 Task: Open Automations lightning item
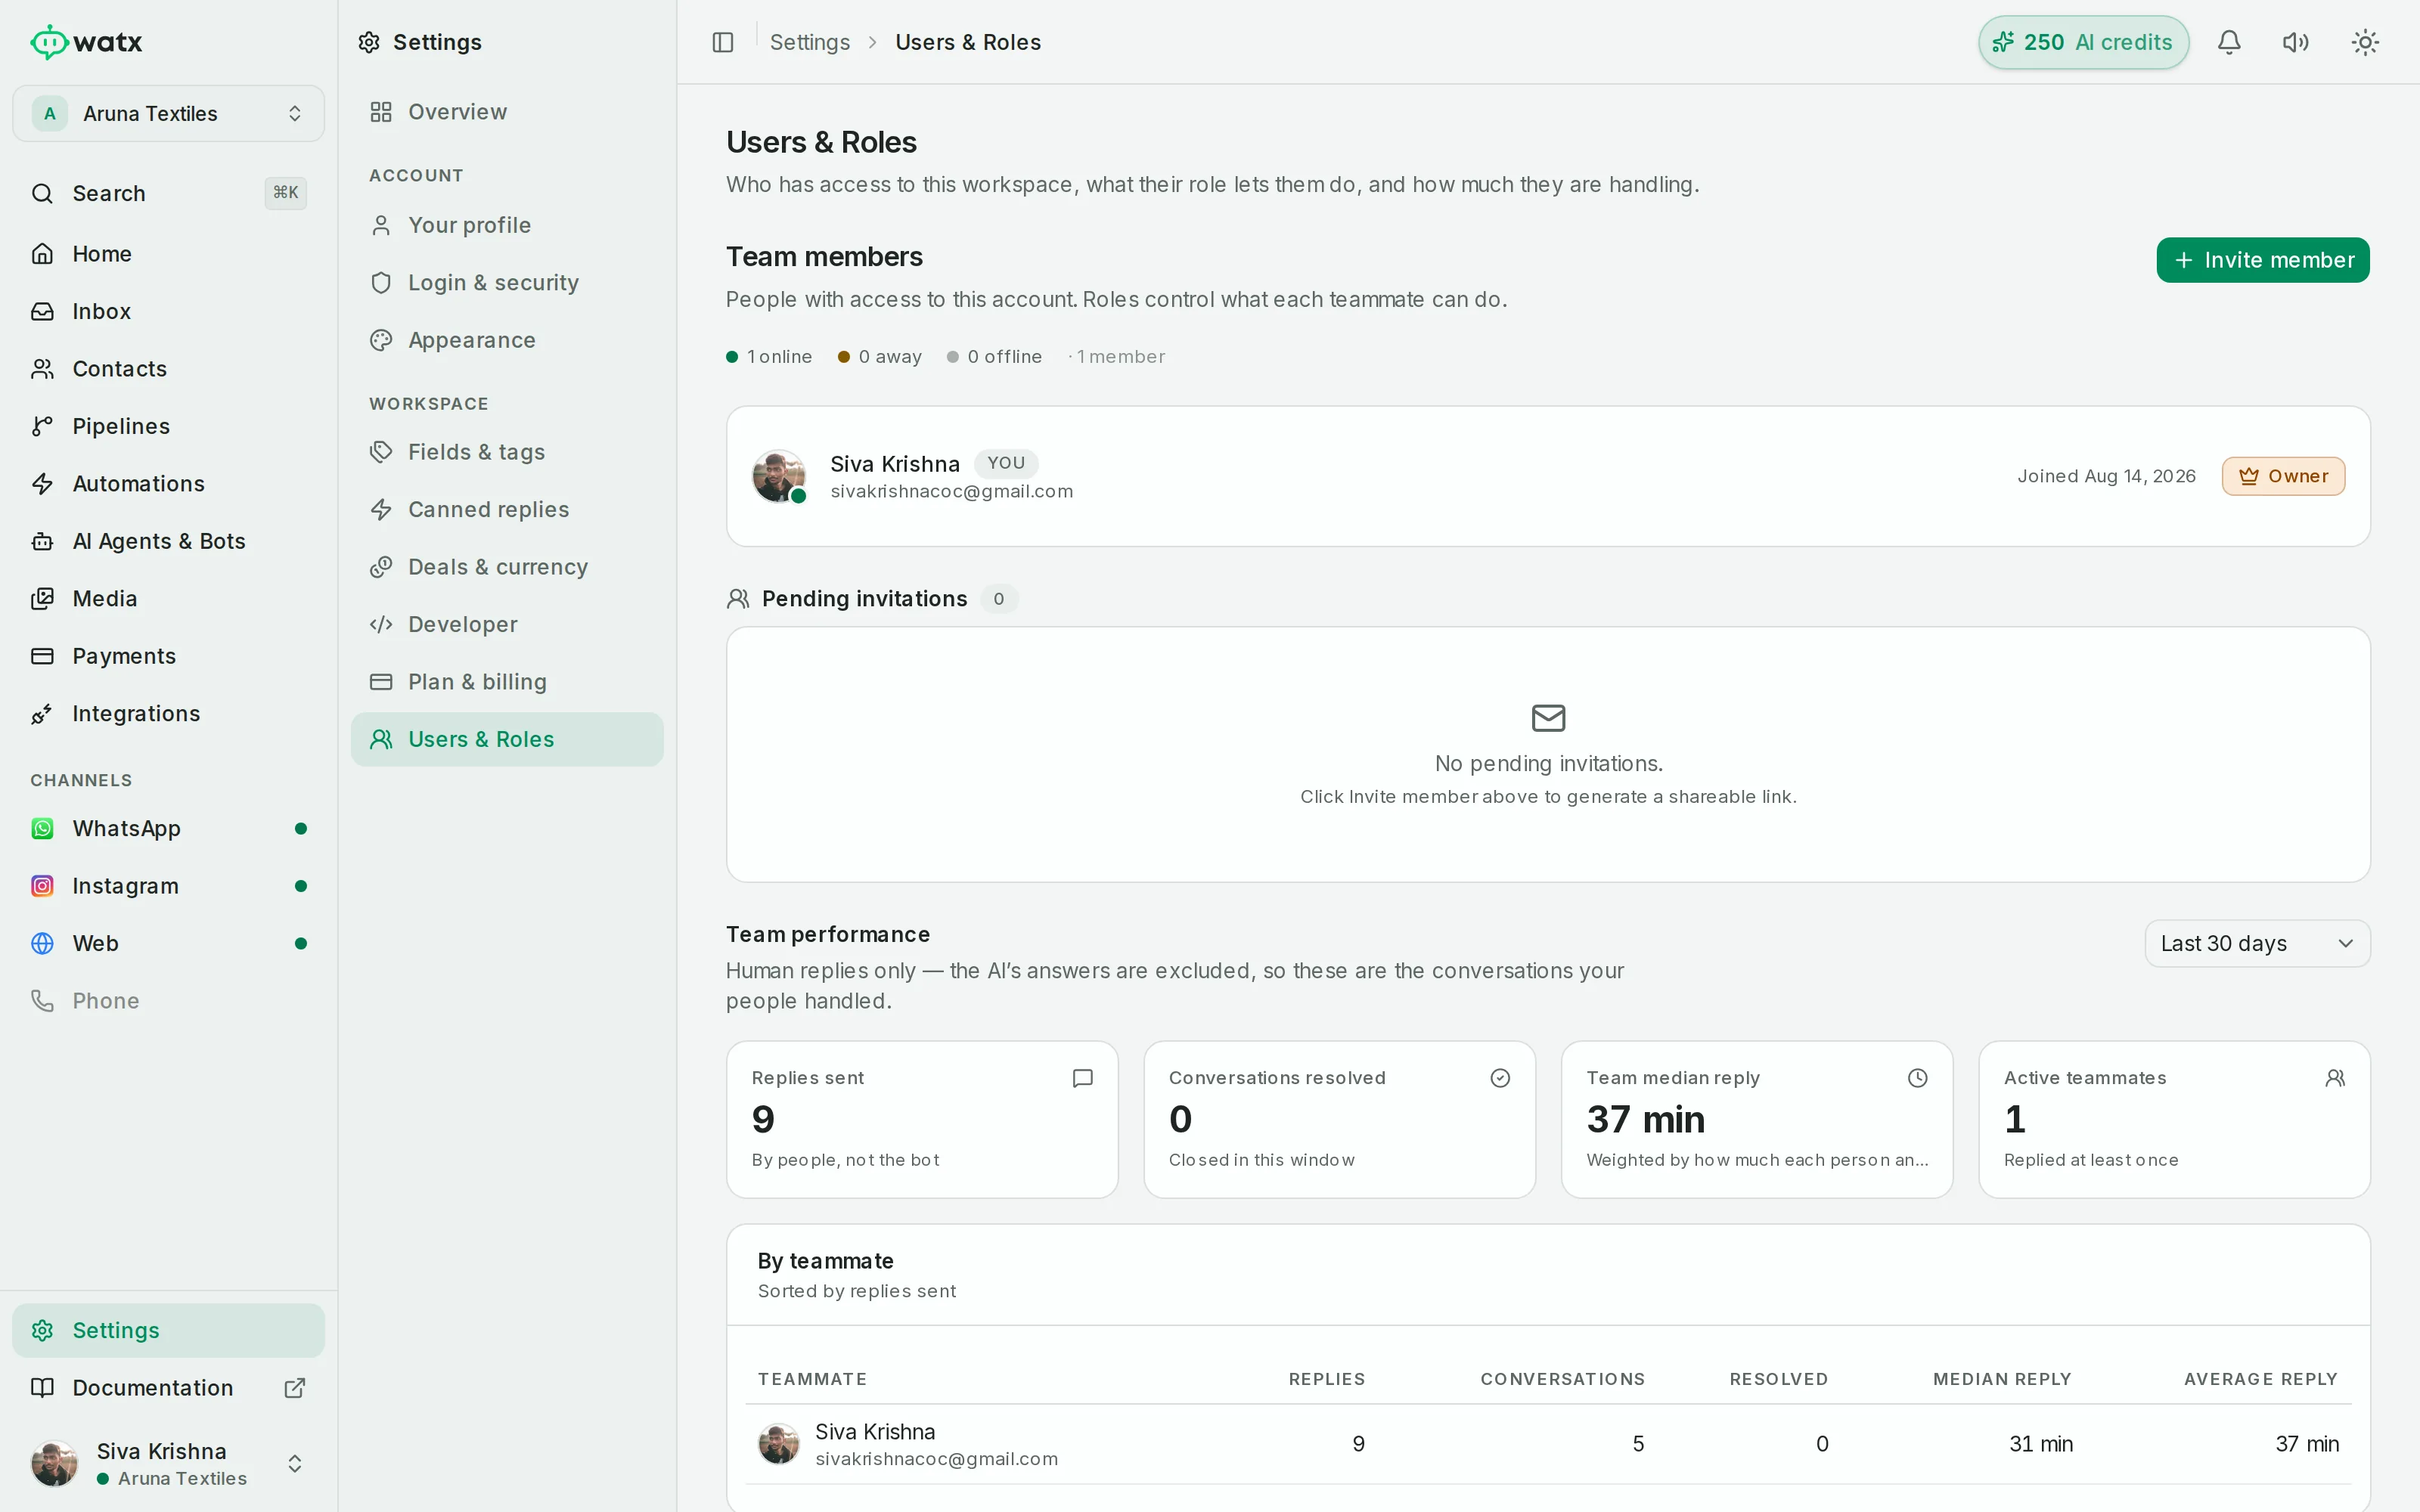pos(168,484)
